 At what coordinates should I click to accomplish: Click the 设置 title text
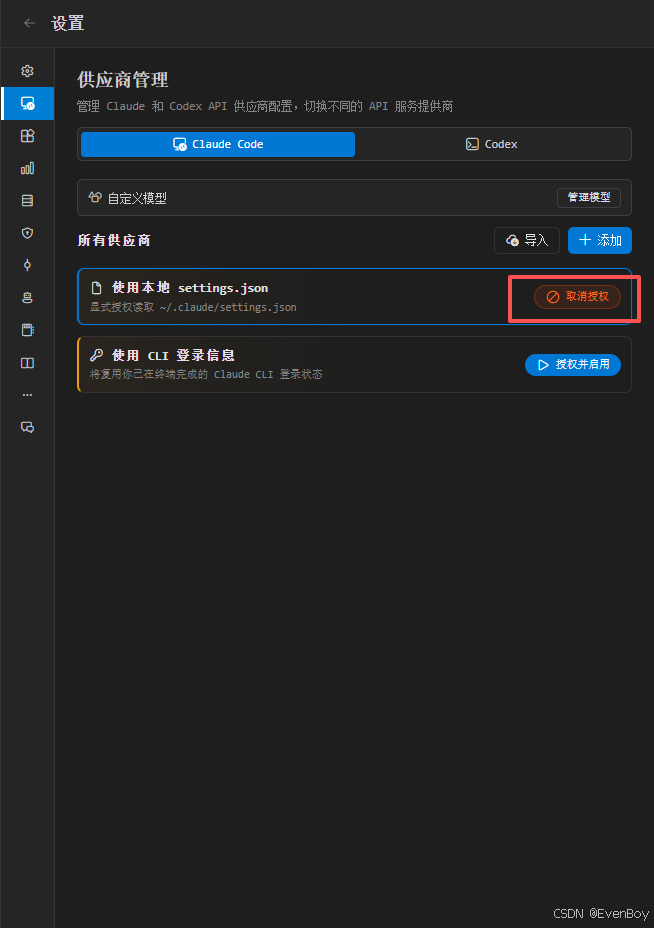click(67, 23)
